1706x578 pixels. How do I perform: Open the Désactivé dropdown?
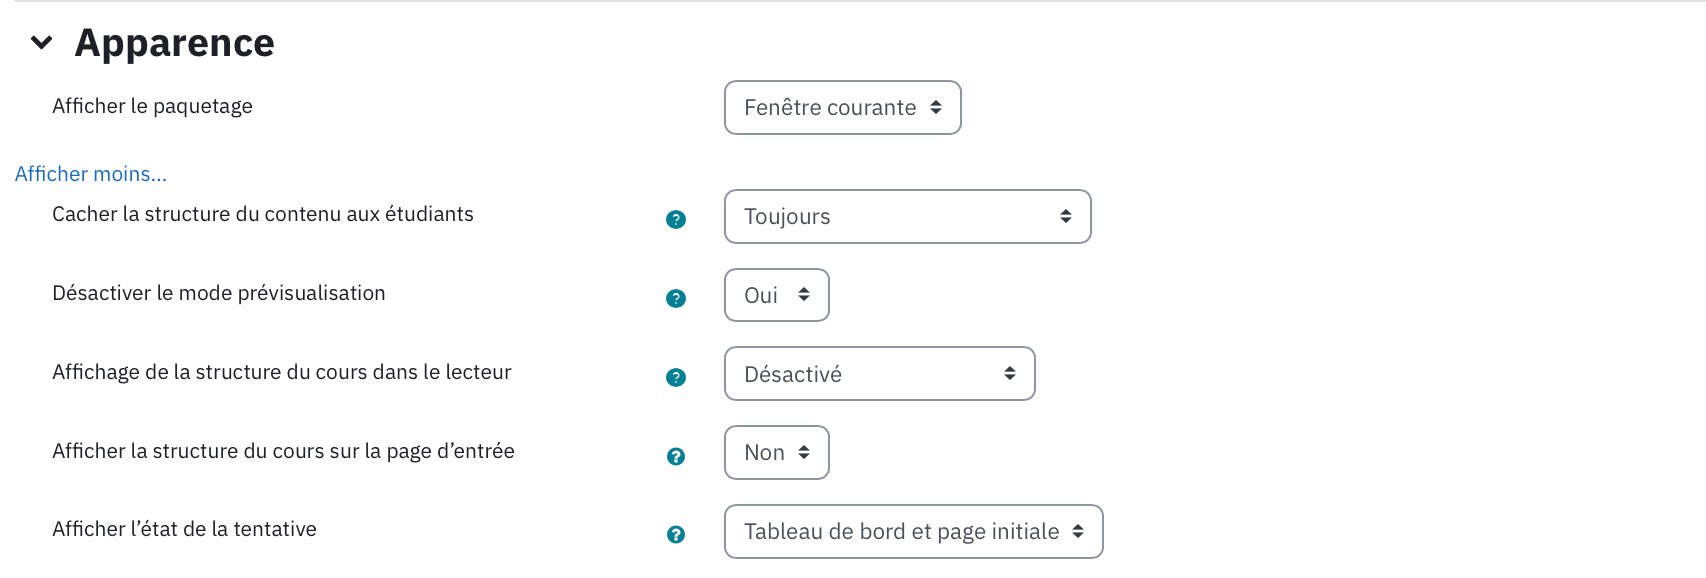[879, 374]
